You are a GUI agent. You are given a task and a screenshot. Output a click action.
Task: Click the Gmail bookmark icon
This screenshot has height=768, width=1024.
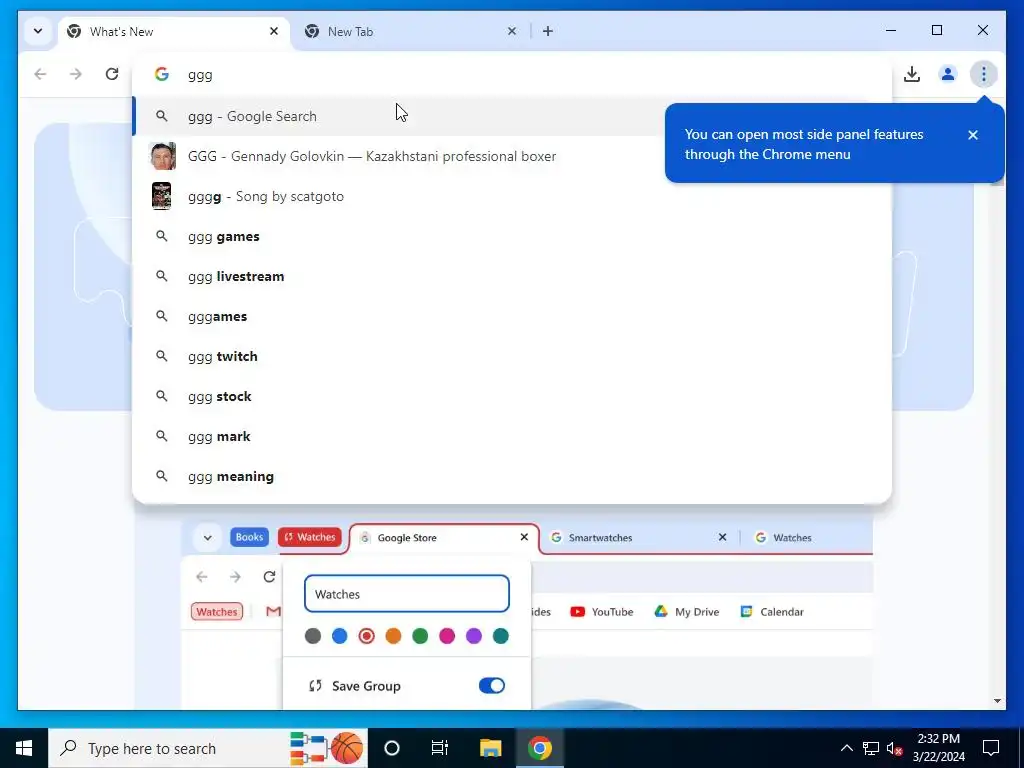coord(274,611)
